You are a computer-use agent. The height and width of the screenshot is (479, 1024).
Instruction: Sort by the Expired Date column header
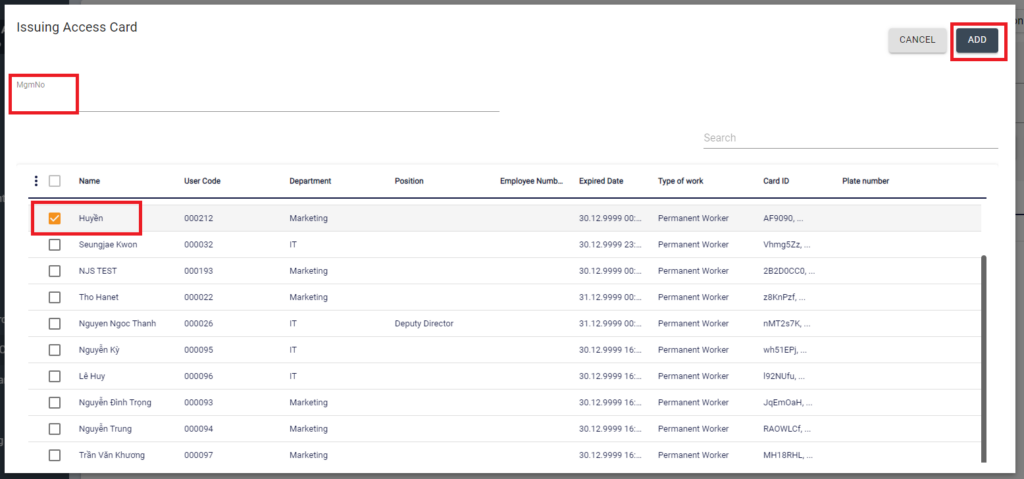601,181
